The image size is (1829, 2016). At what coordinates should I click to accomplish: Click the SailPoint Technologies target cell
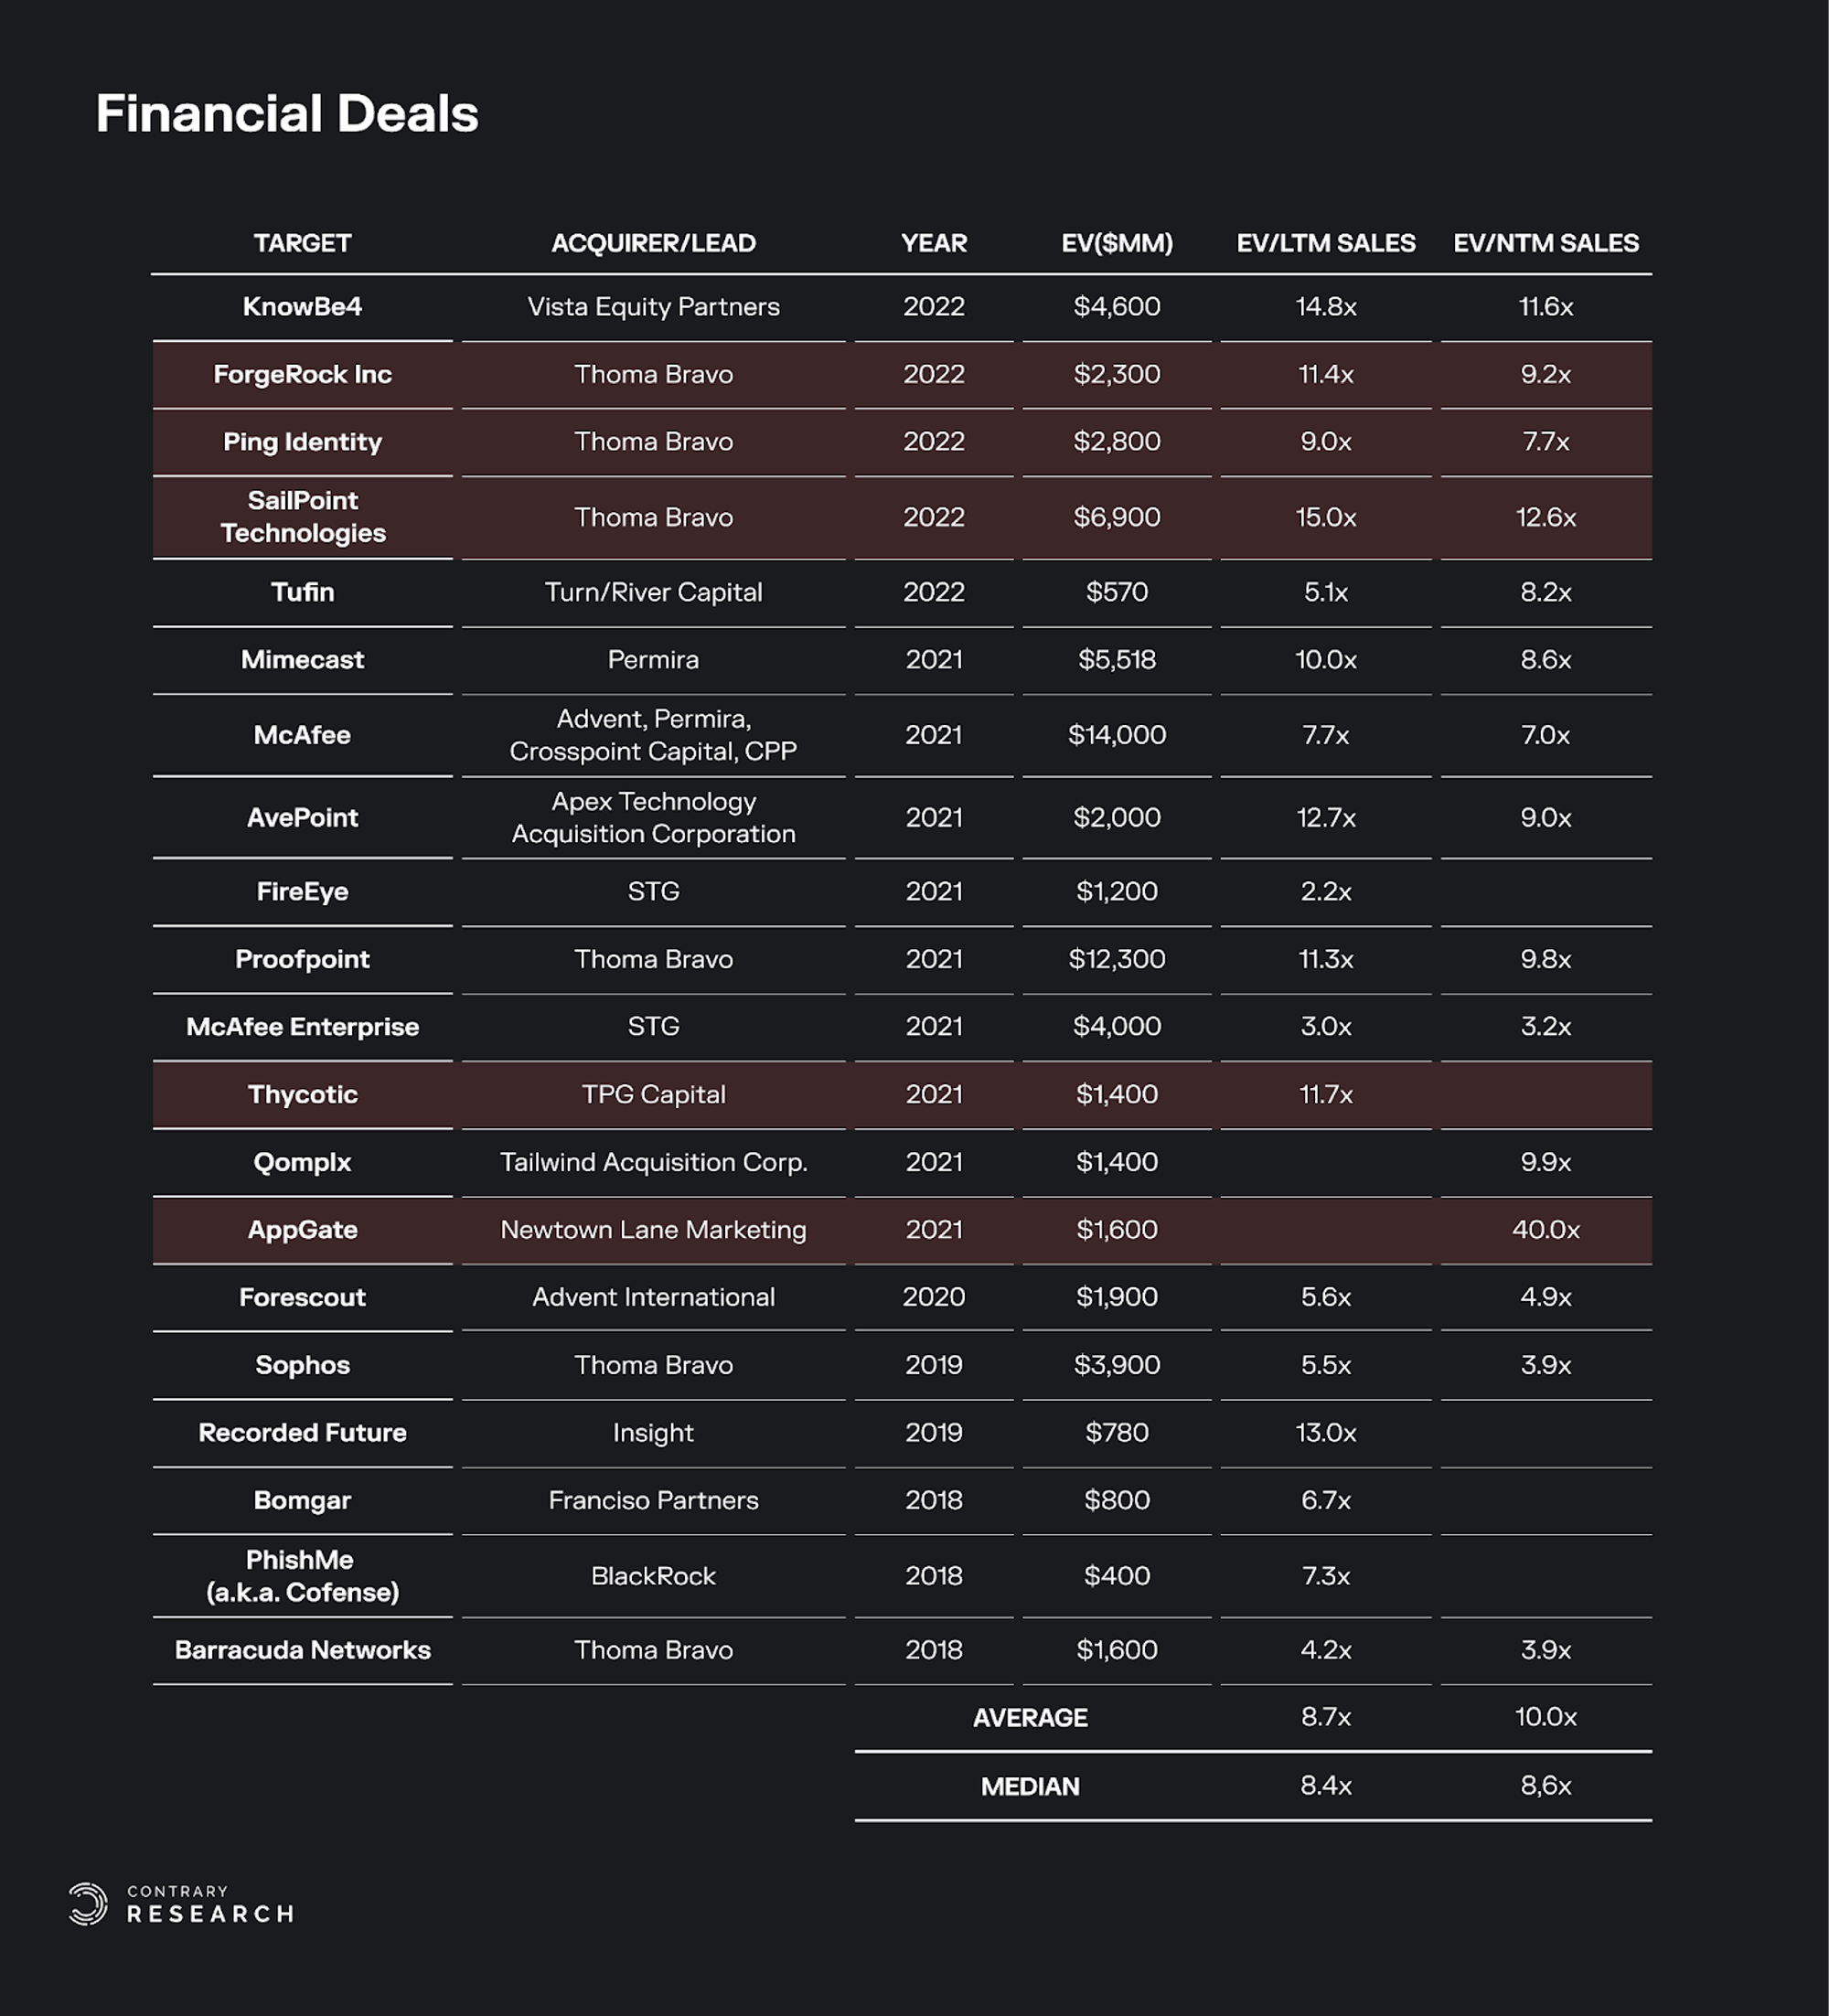click(302, 517)
